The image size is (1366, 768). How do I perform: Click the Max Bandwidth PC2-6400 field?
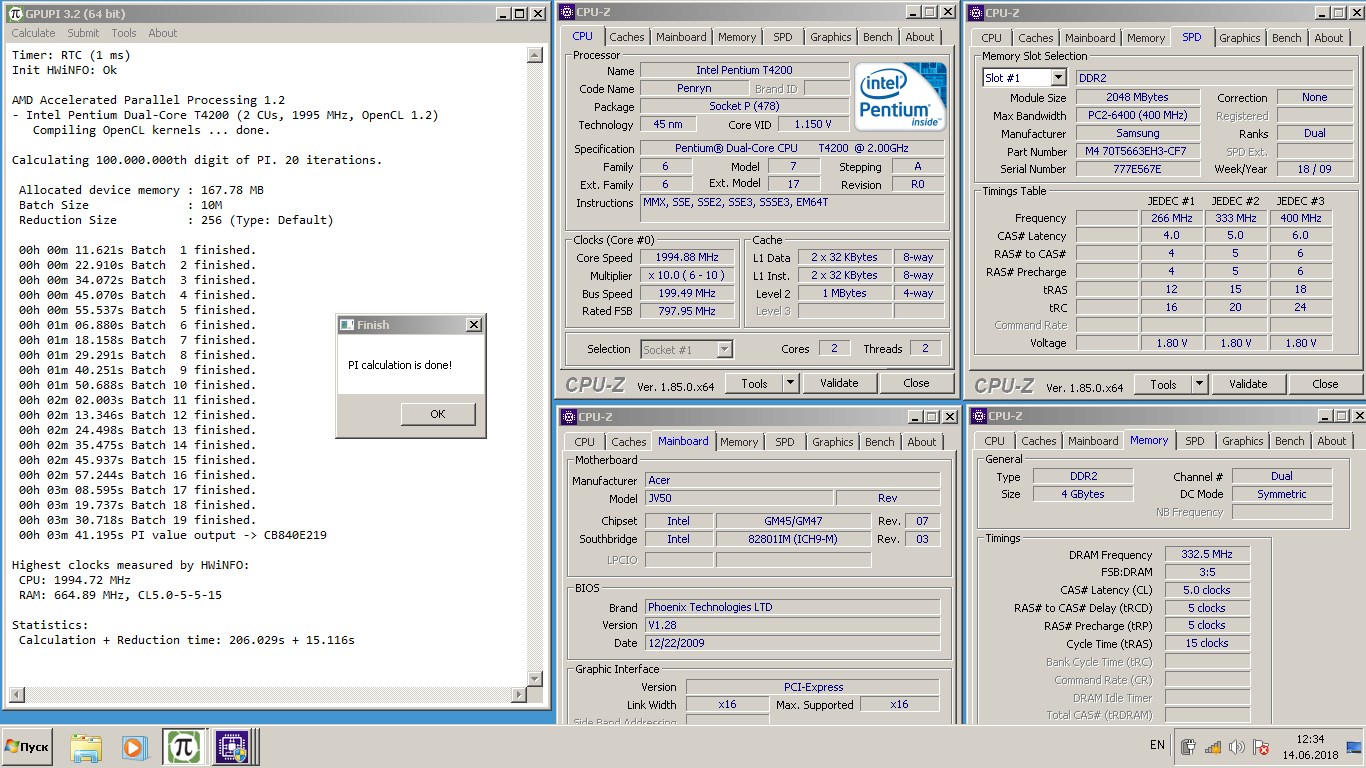1138,116
